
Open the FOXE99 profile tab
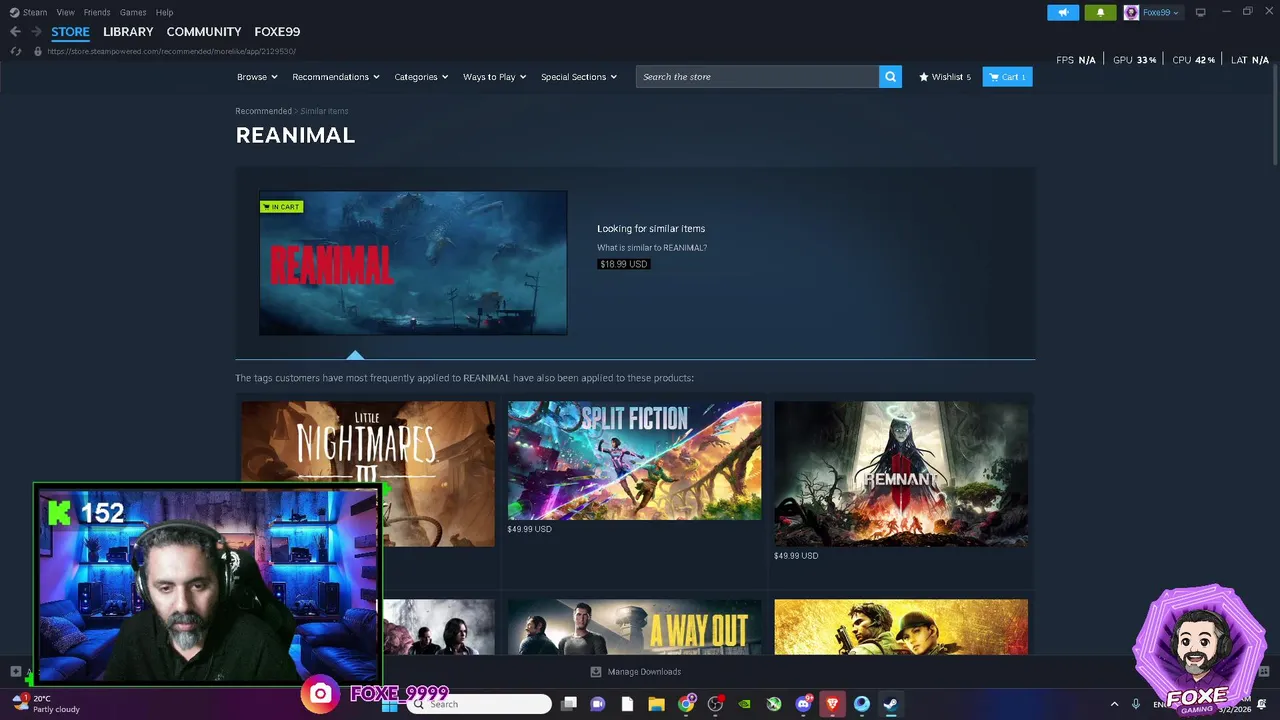(x=277, y=32)
